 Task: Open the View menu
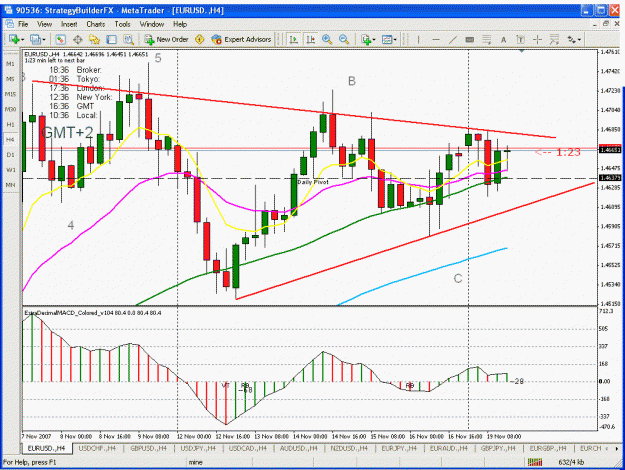tap(45, 24)
